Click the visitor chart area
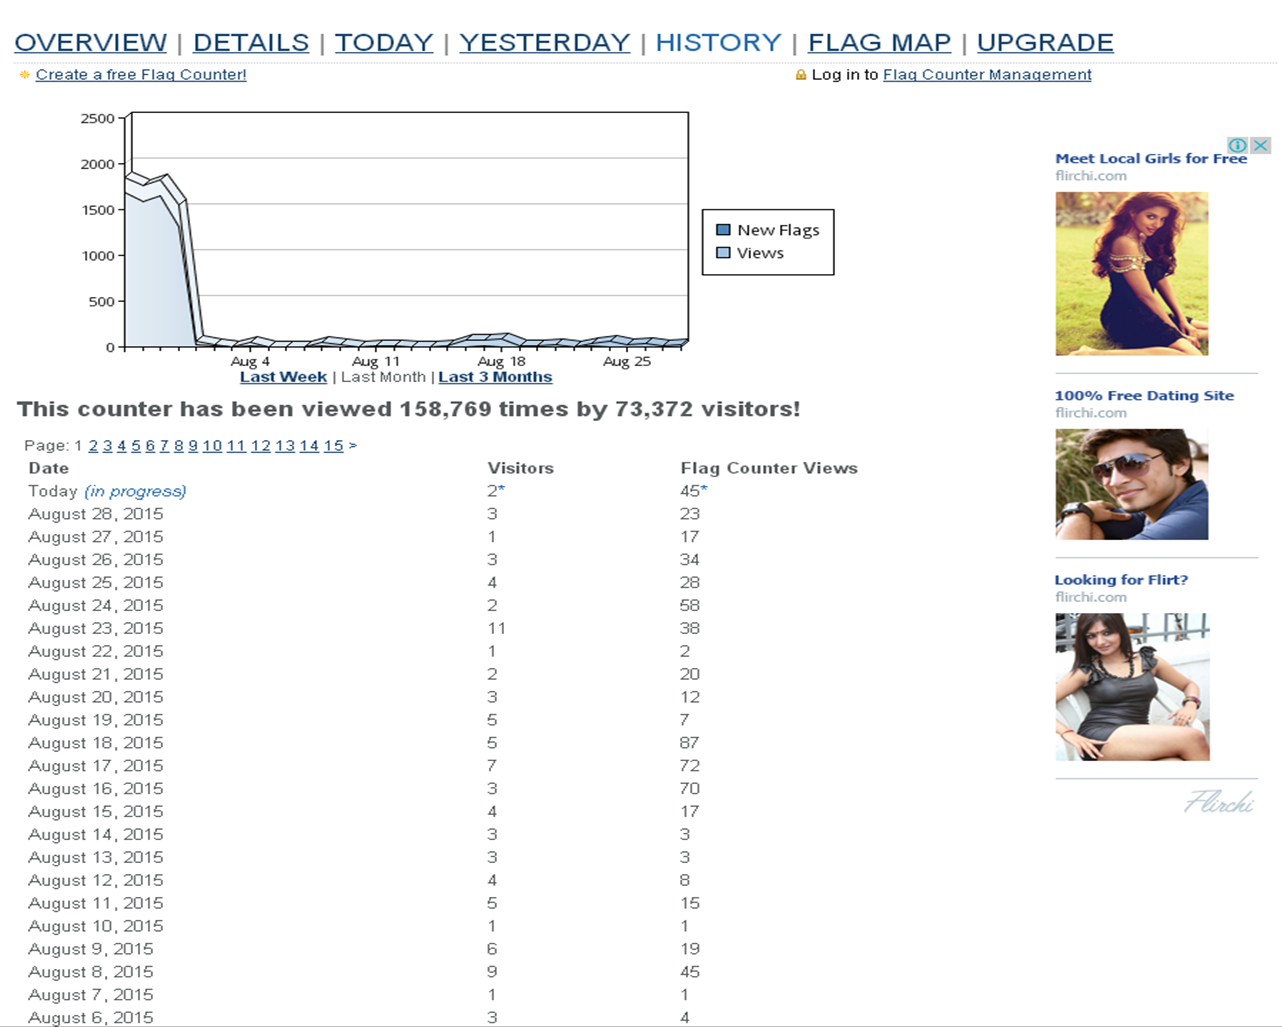Screen dimensions: 1282x1027 [x=407, y=230]
